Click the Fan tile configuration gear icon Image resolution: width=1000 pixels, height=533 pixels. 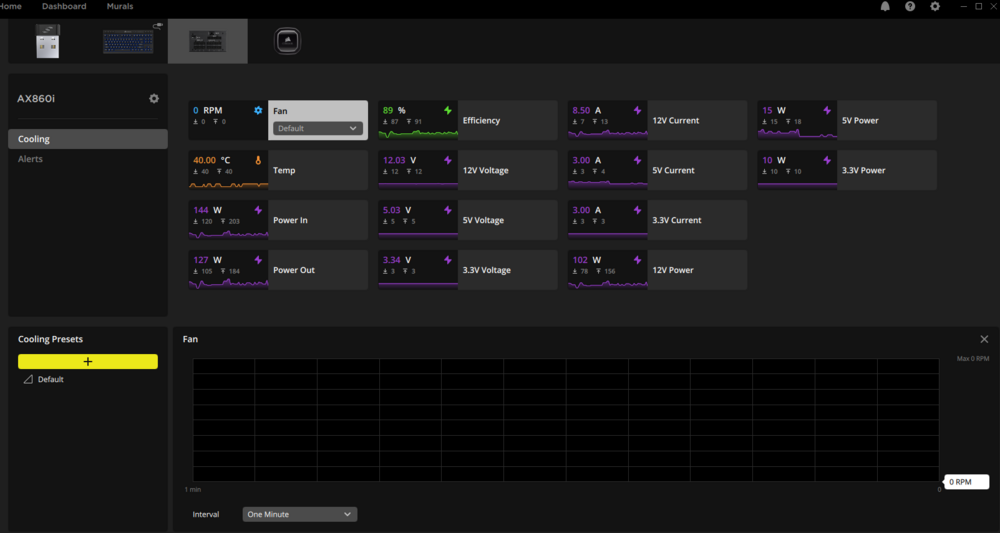click(258, 110)
